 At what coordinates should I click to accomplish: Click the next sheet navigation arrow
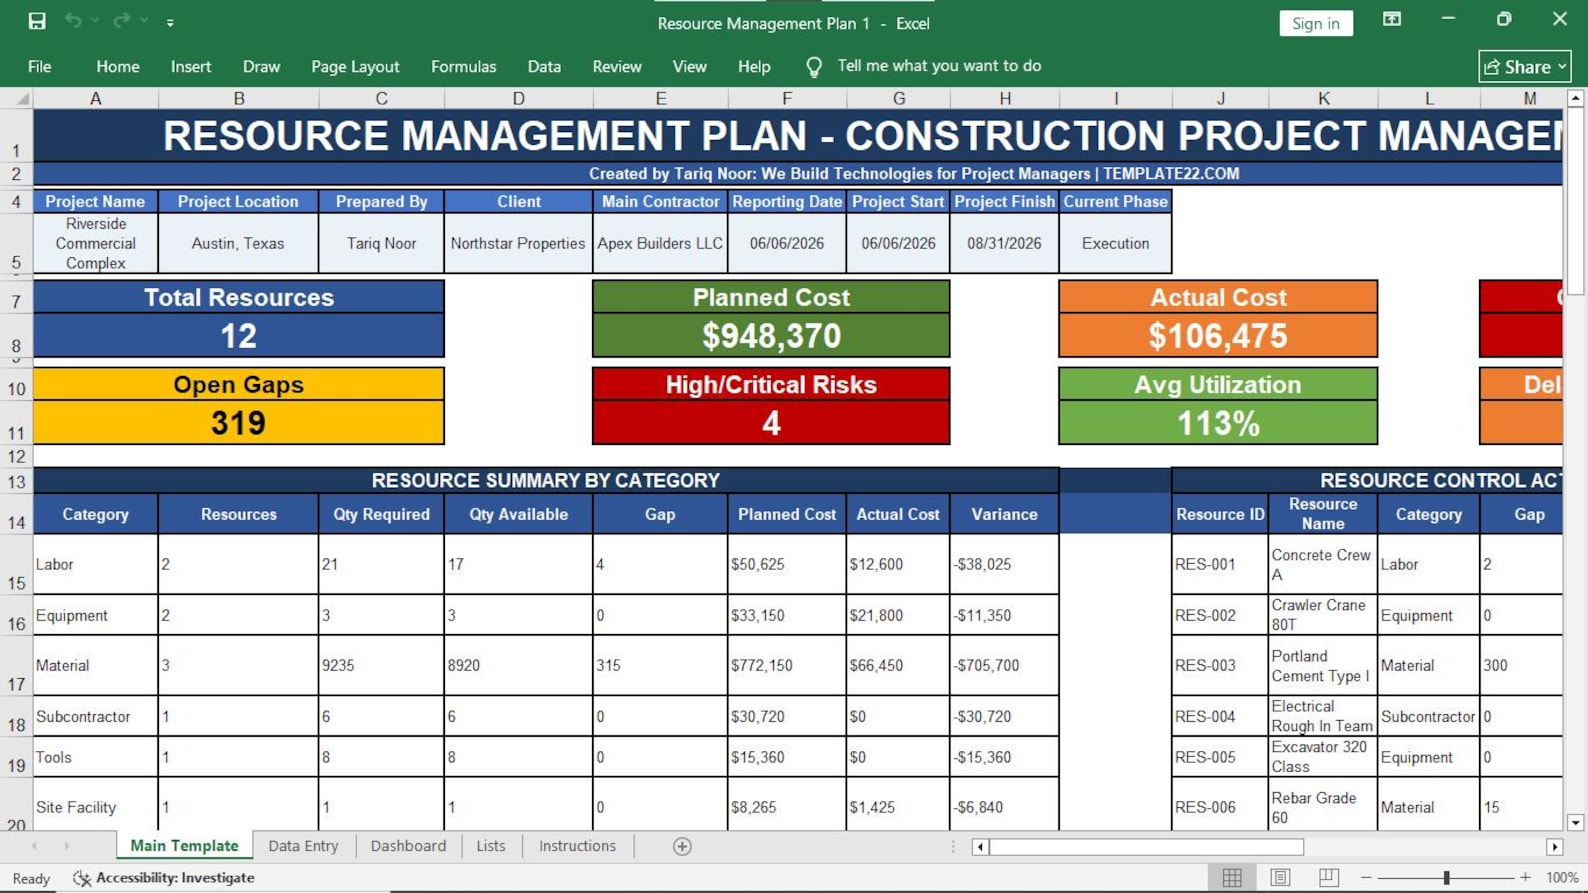(67, 846)
